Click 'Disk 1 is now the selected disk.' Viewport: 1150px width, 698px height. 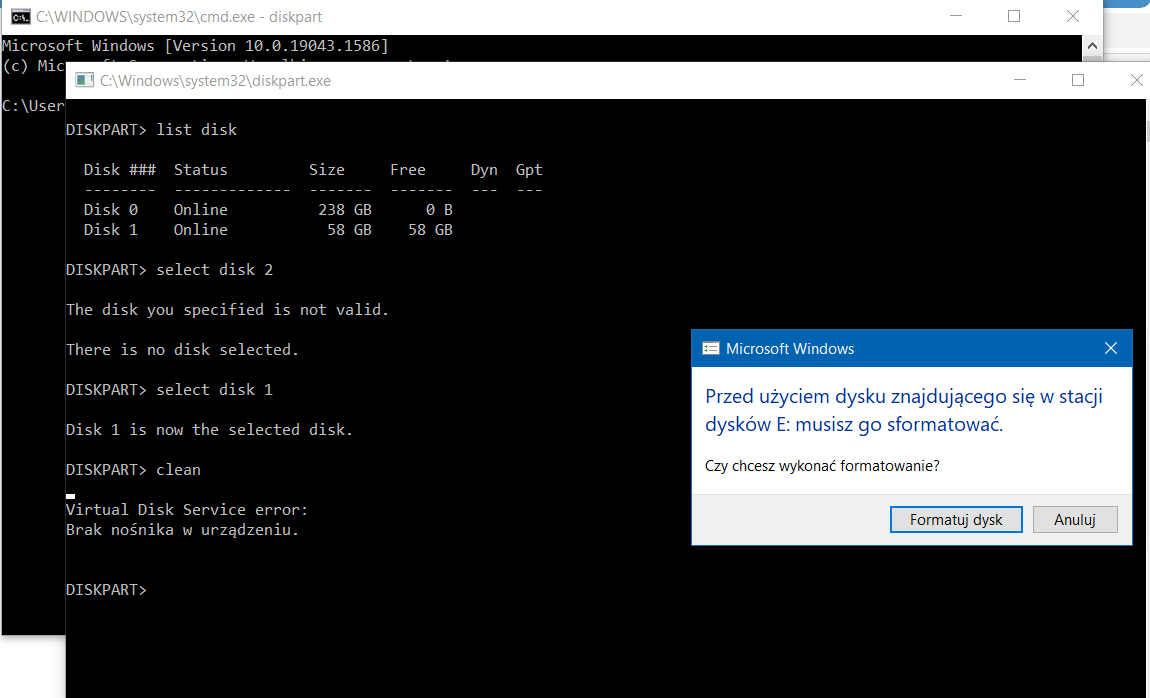pyautogui.click(x=210, y=430)
